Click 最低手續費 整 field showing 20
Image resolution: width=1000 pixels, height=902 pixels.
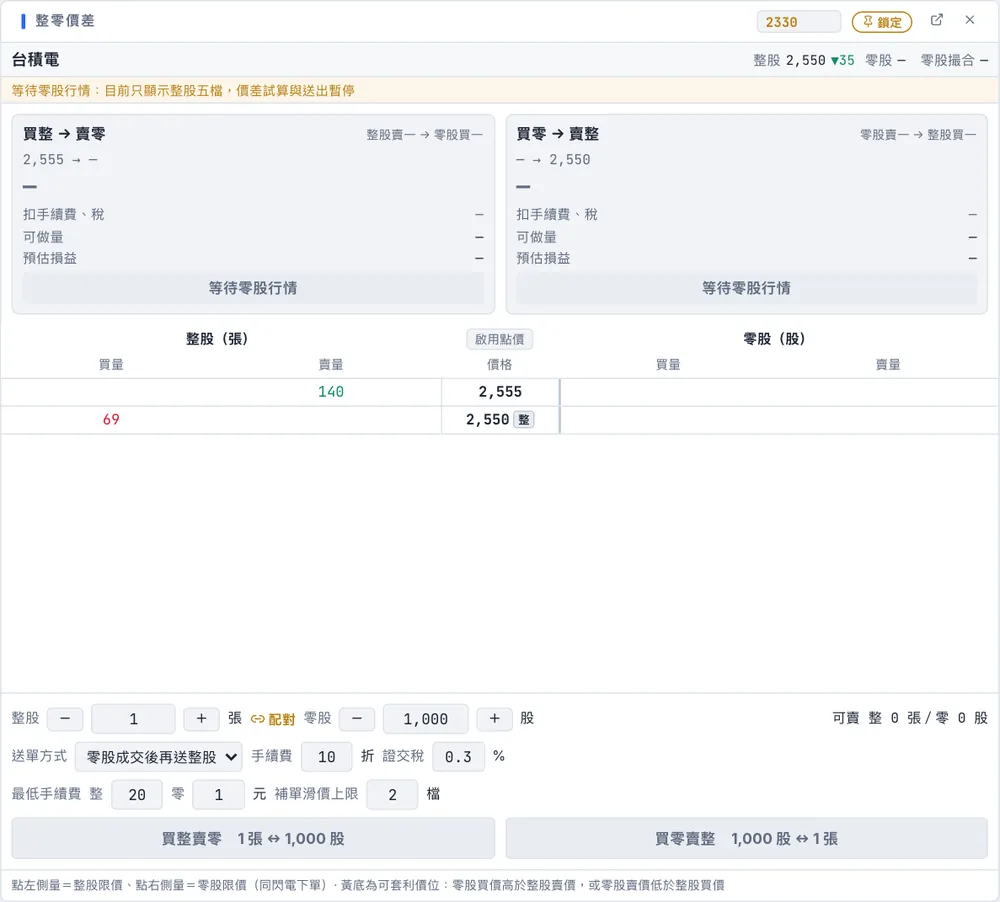point(137,794)
